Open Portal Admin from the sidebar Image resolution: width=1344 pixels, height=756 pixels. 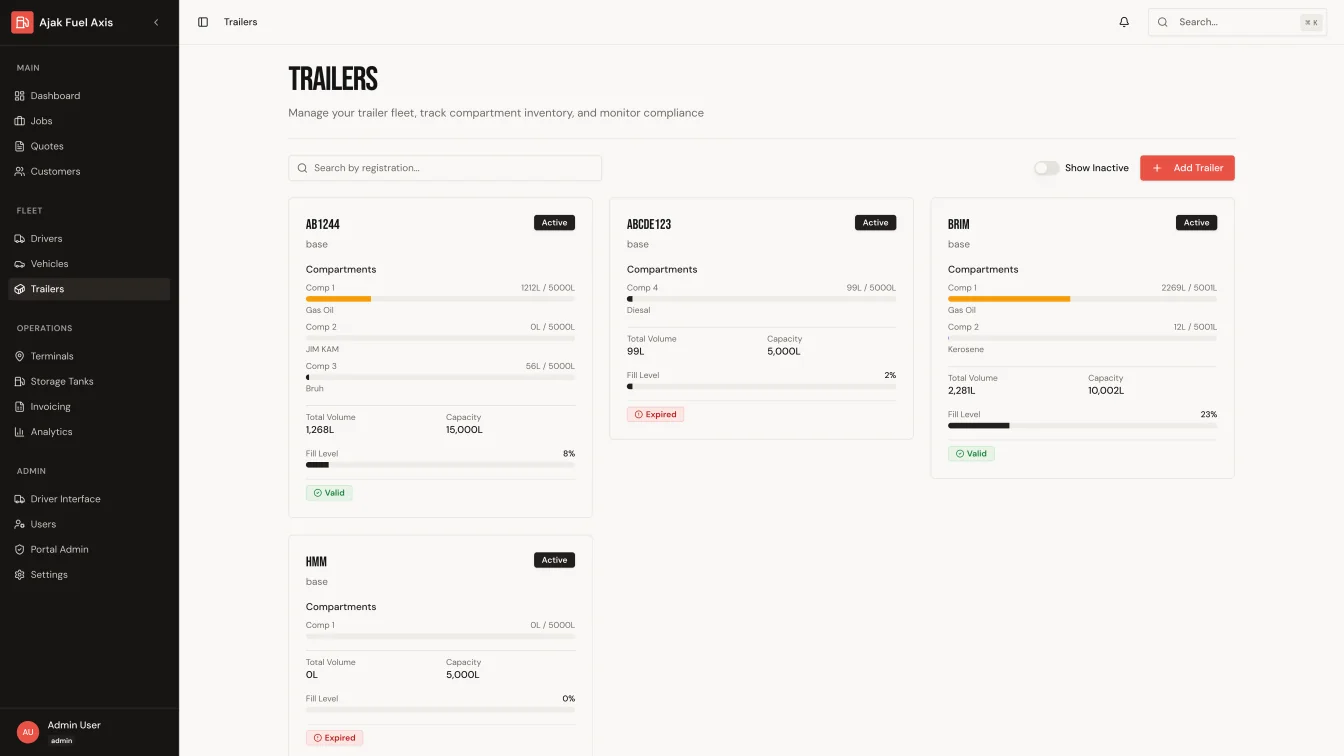tap(58, 549)
